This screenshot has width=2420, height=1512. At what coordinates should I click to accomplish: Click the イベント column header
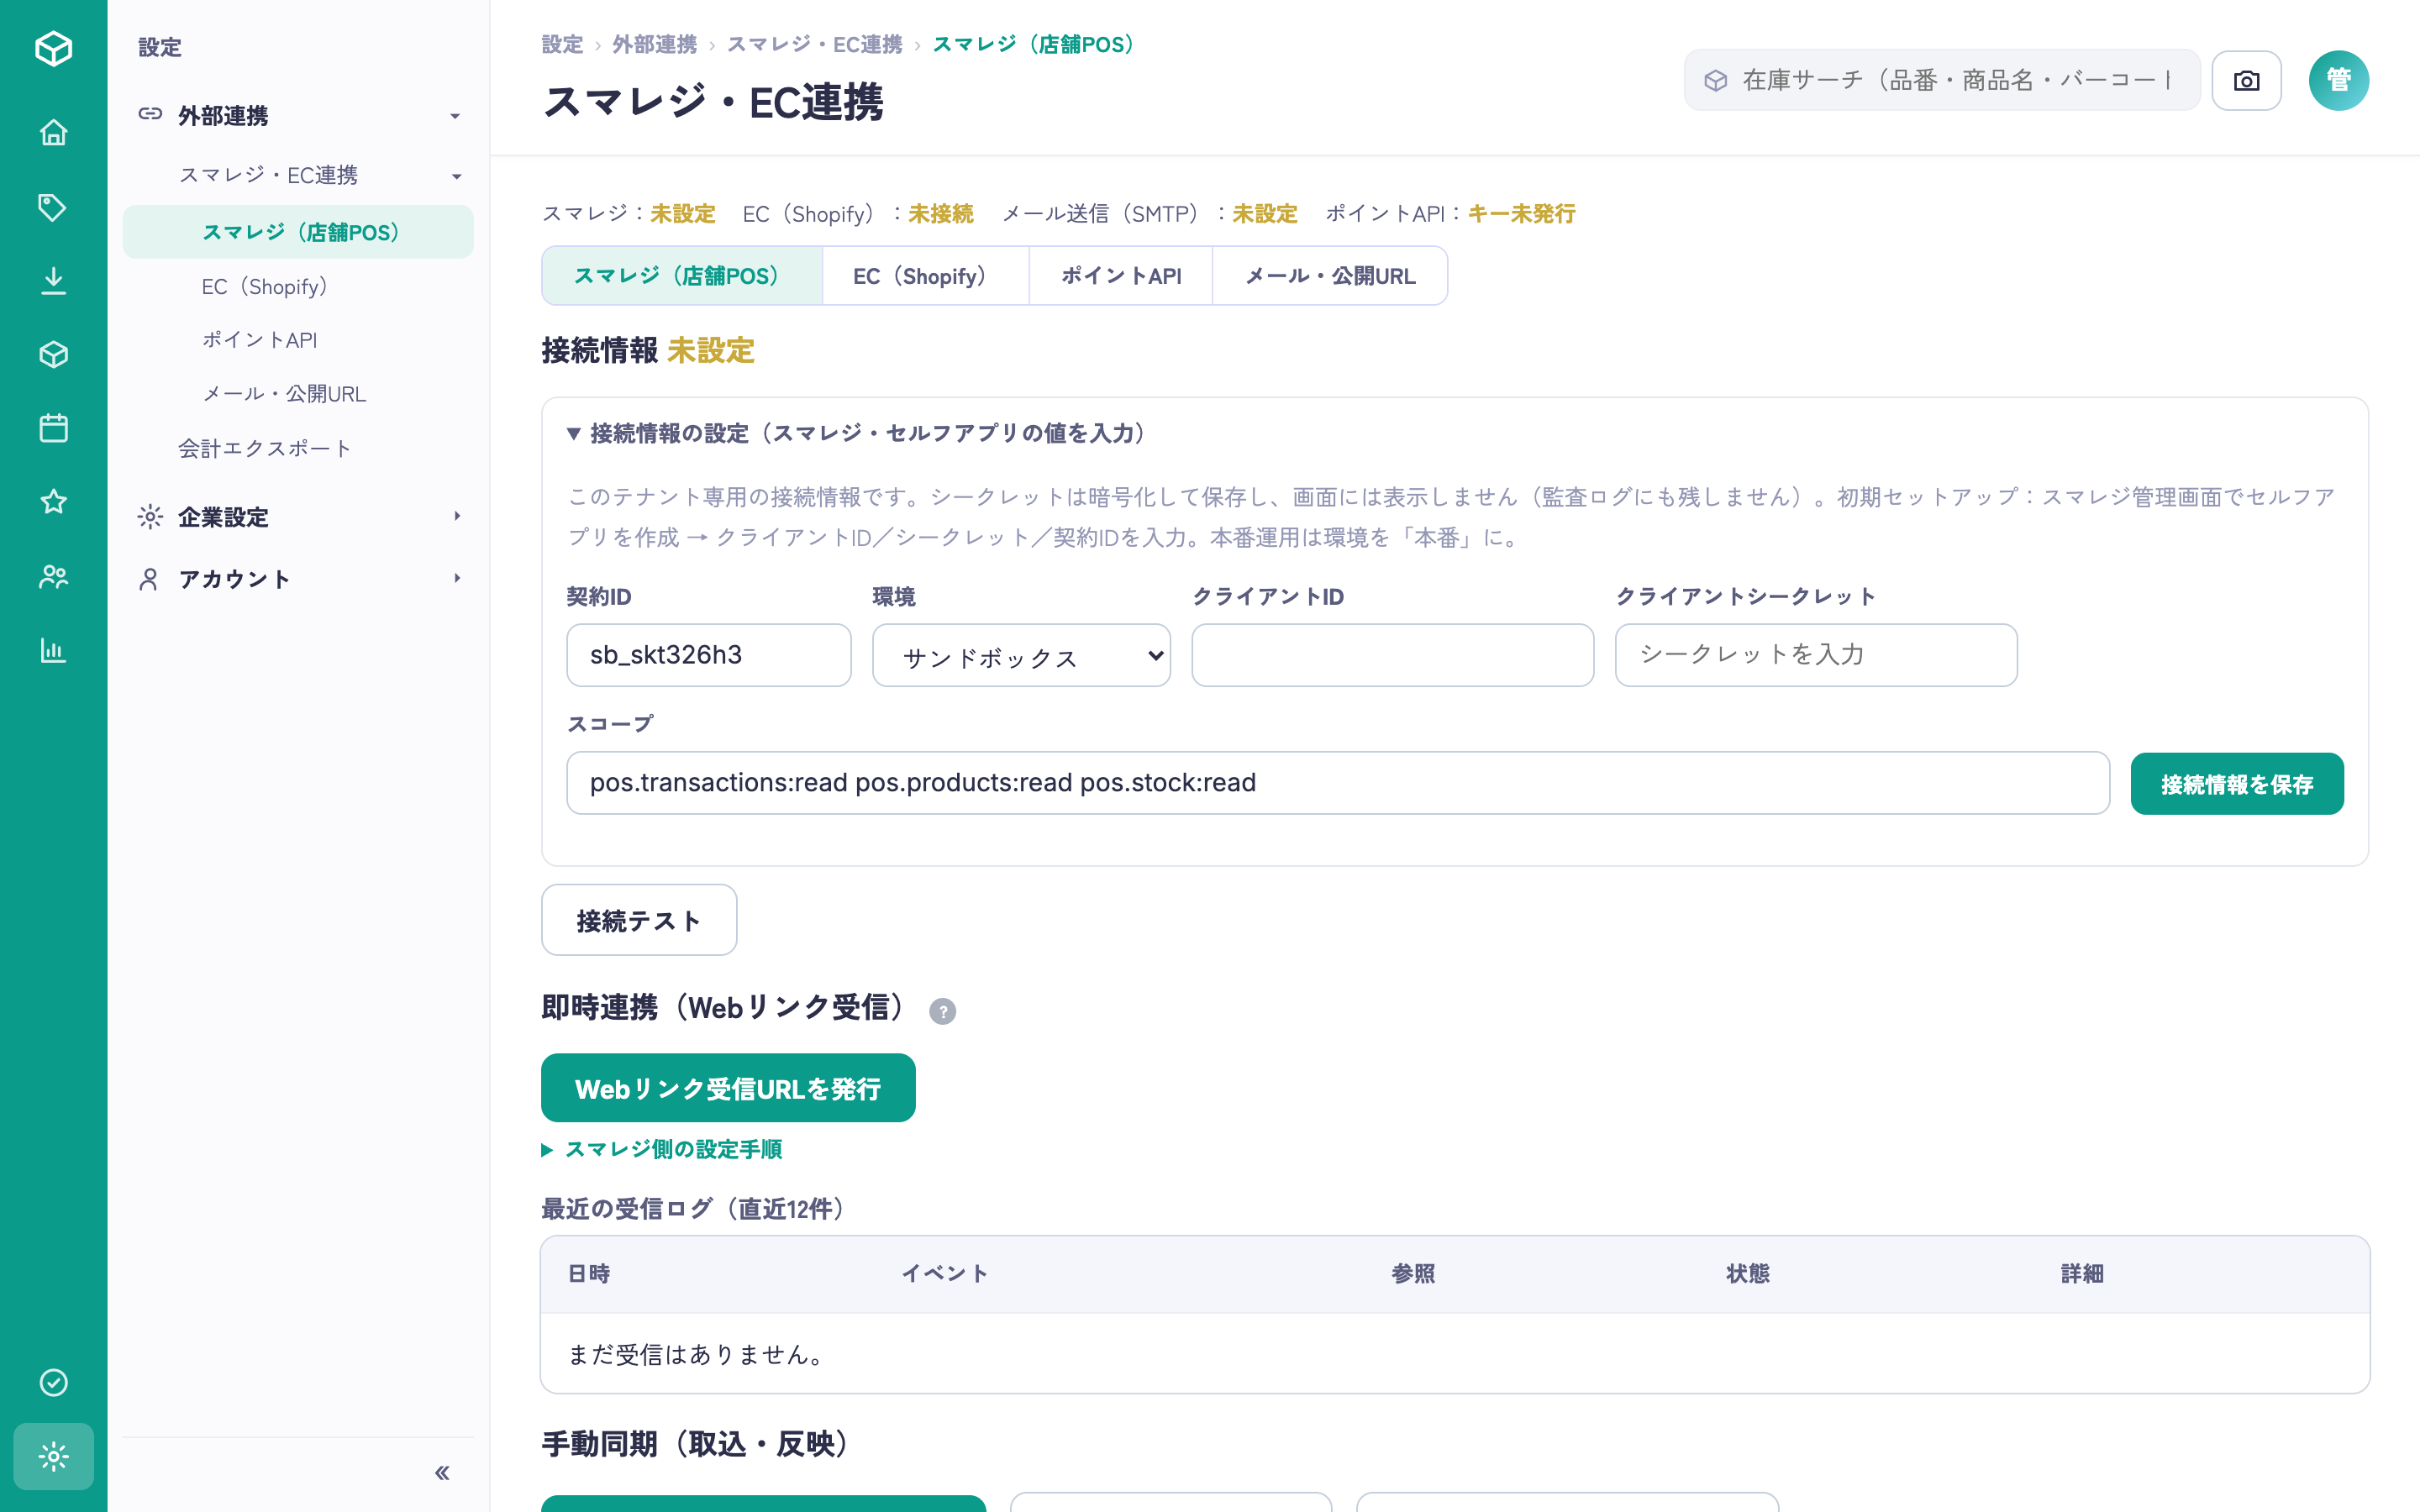click(945, 1273)
